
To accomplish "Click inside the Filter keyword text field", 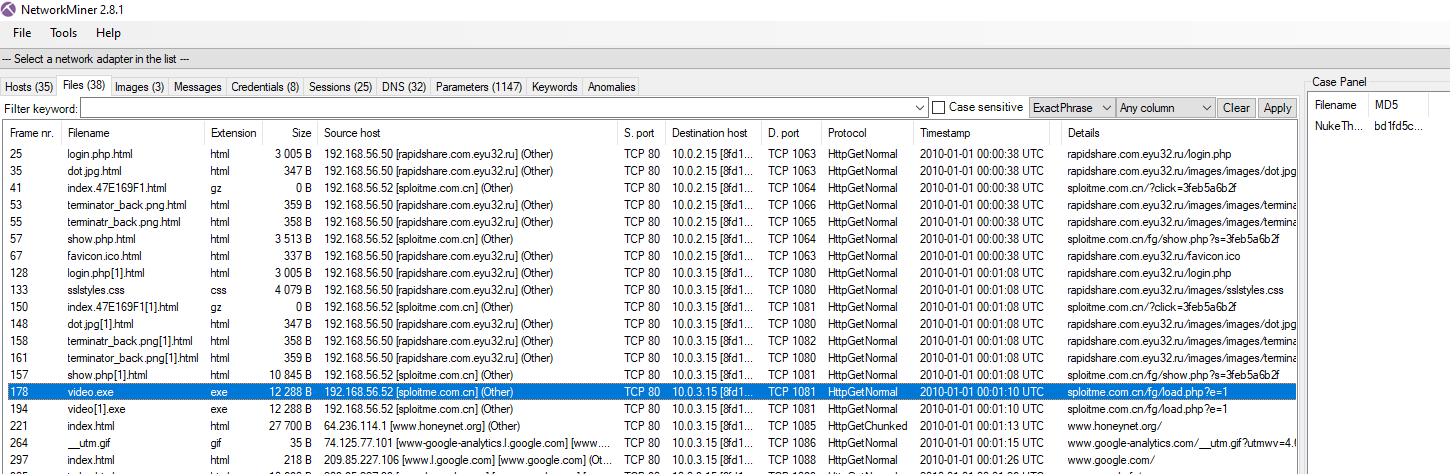I will point(500,108).
